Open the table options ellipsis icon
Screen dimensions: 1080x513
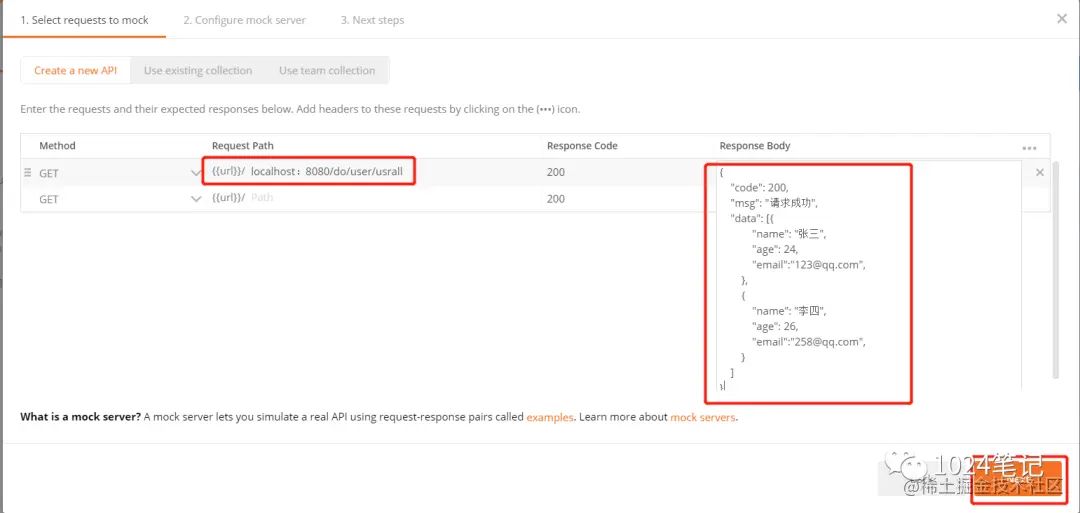click(1030, 148)
